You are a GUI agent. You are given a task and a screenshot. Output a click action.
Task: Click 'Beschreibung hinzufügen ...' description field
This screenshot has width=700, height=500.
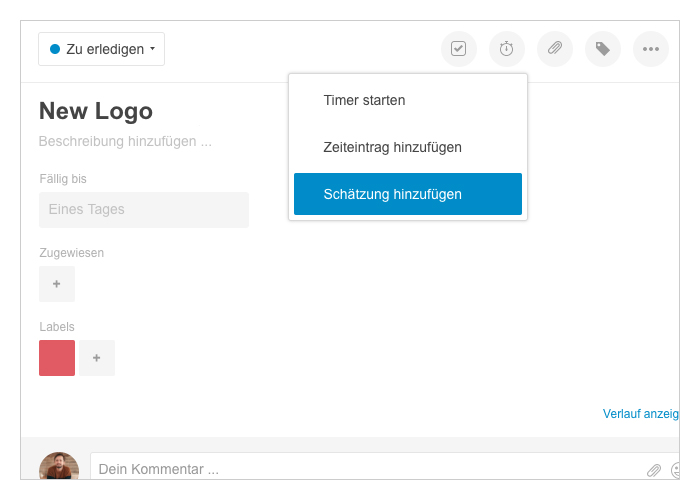(x=125, y=142)
